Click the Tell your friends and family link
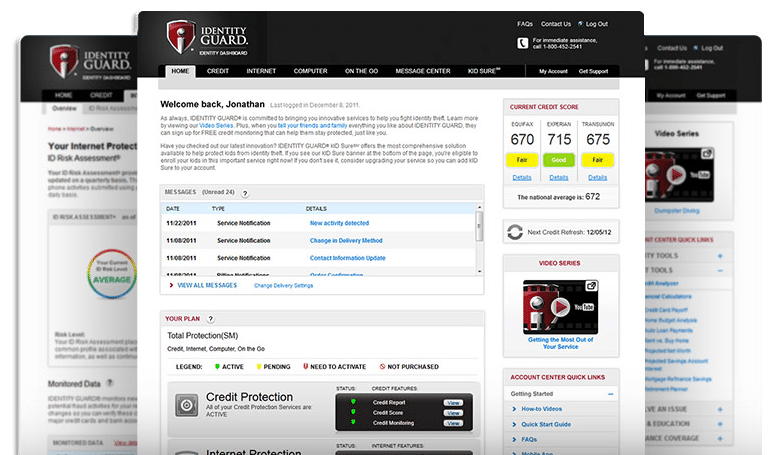This screenshot has width=778, height=455. (x=312, y=126)
